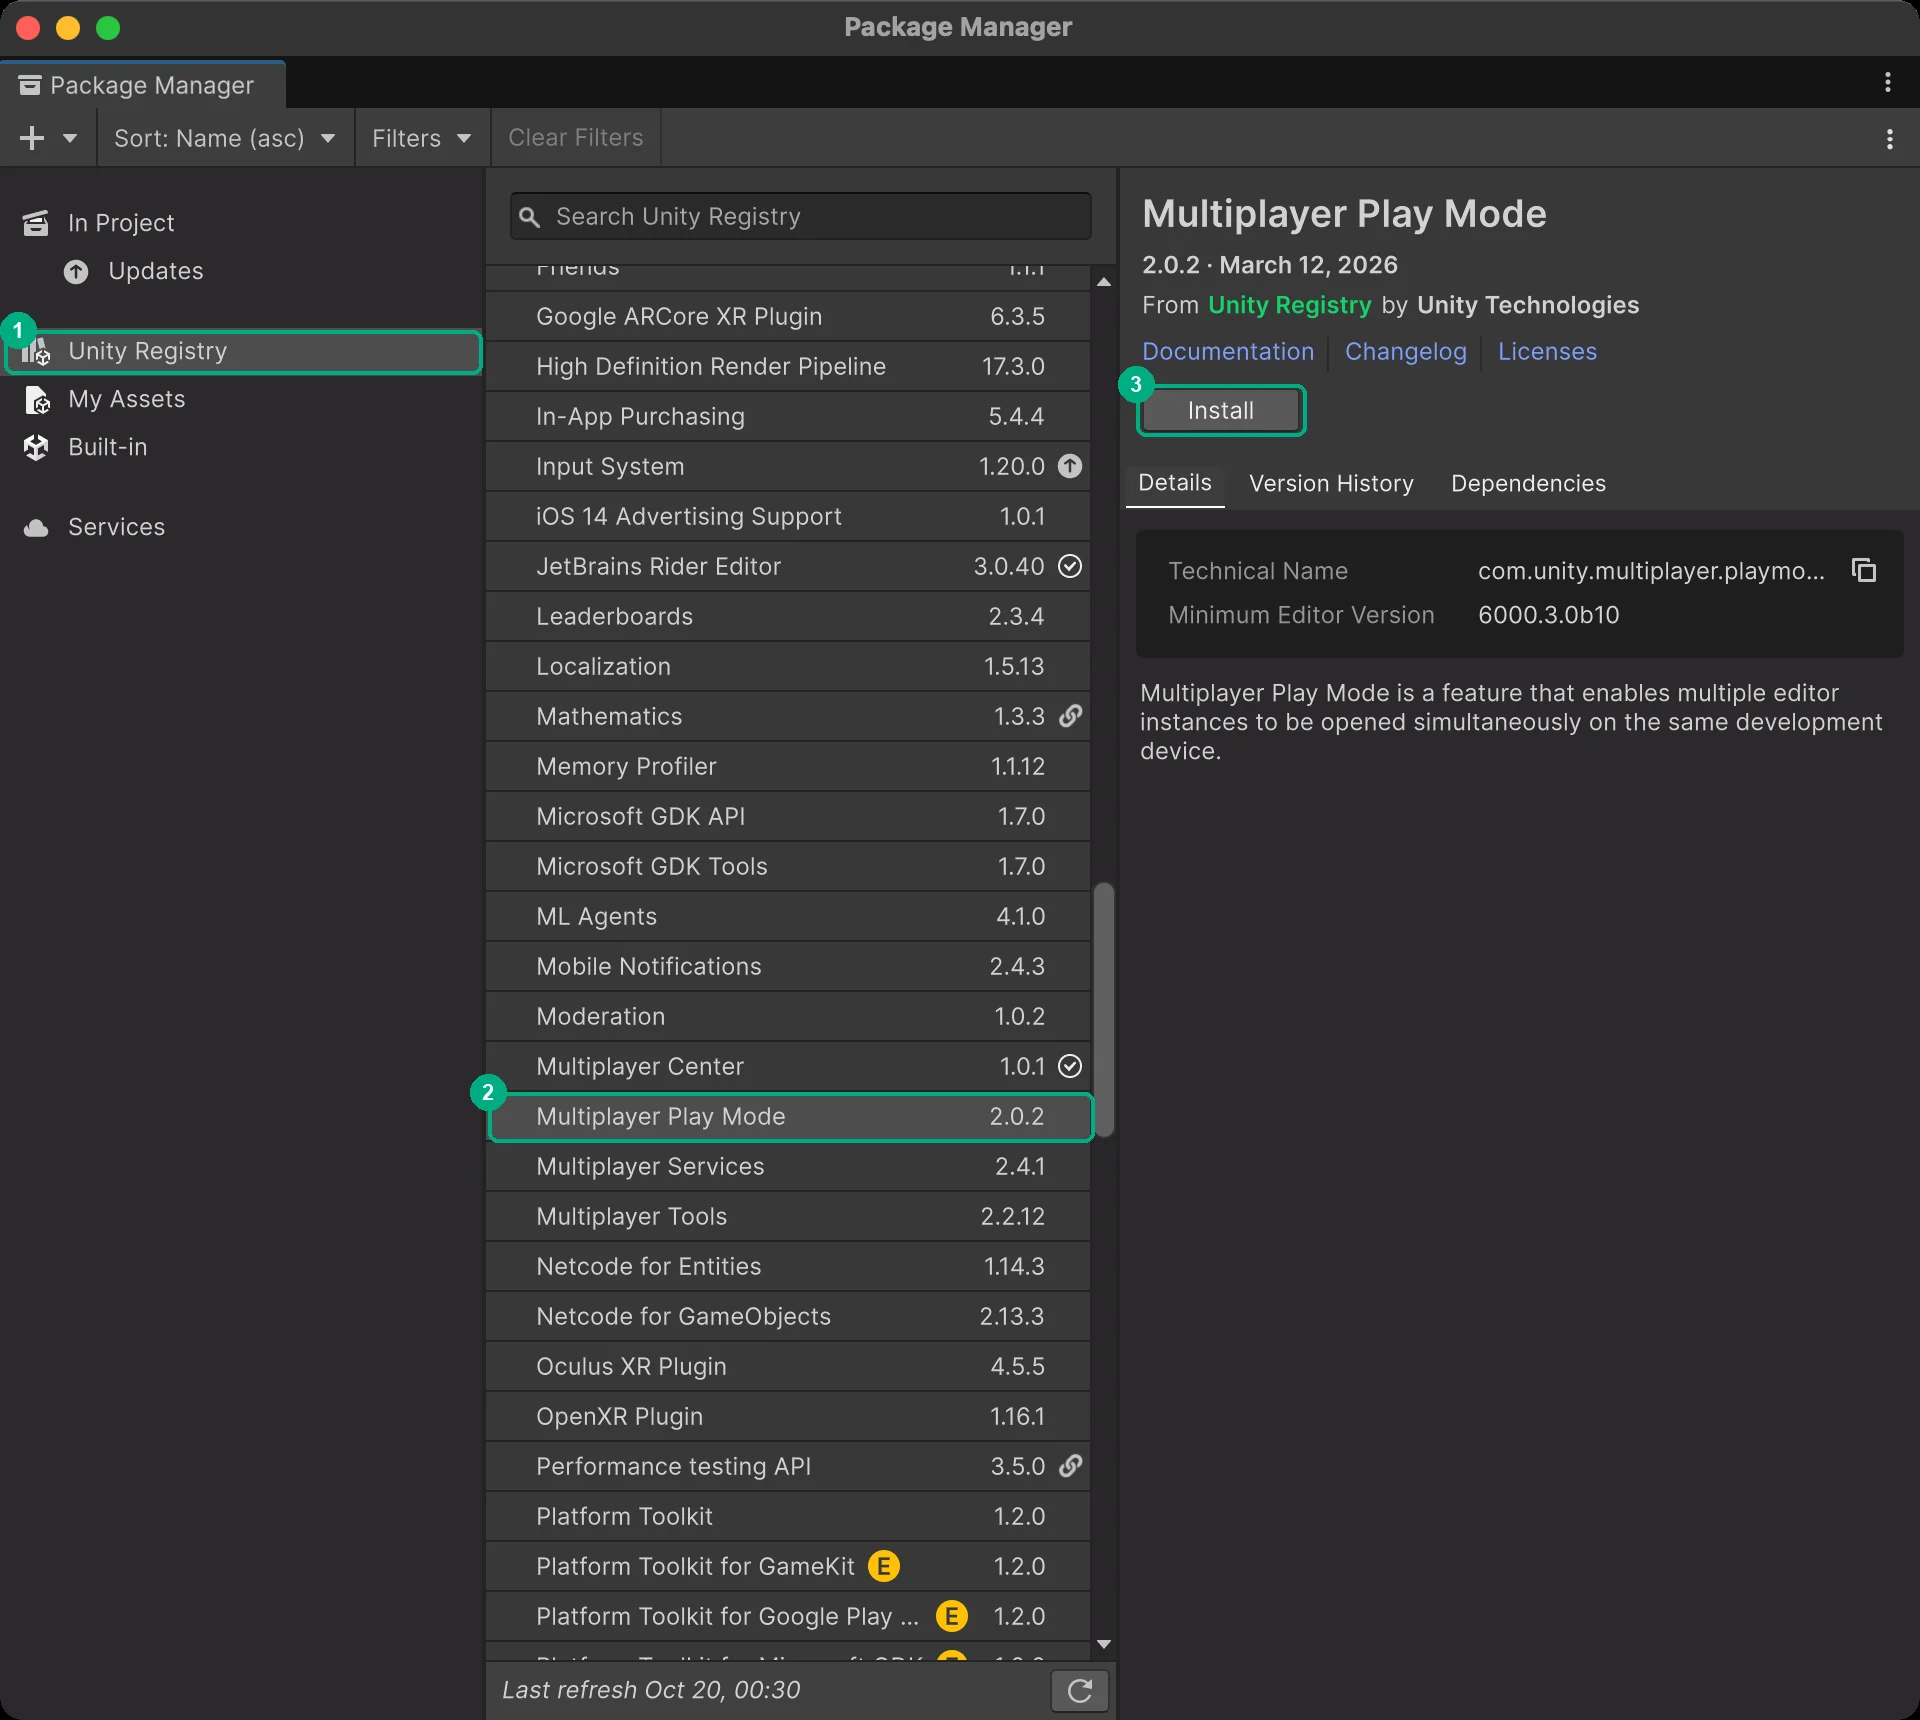This screenshot has height=1720, width=1920.
Task: Click the Clear Filters button
Action: coord(576,138)
